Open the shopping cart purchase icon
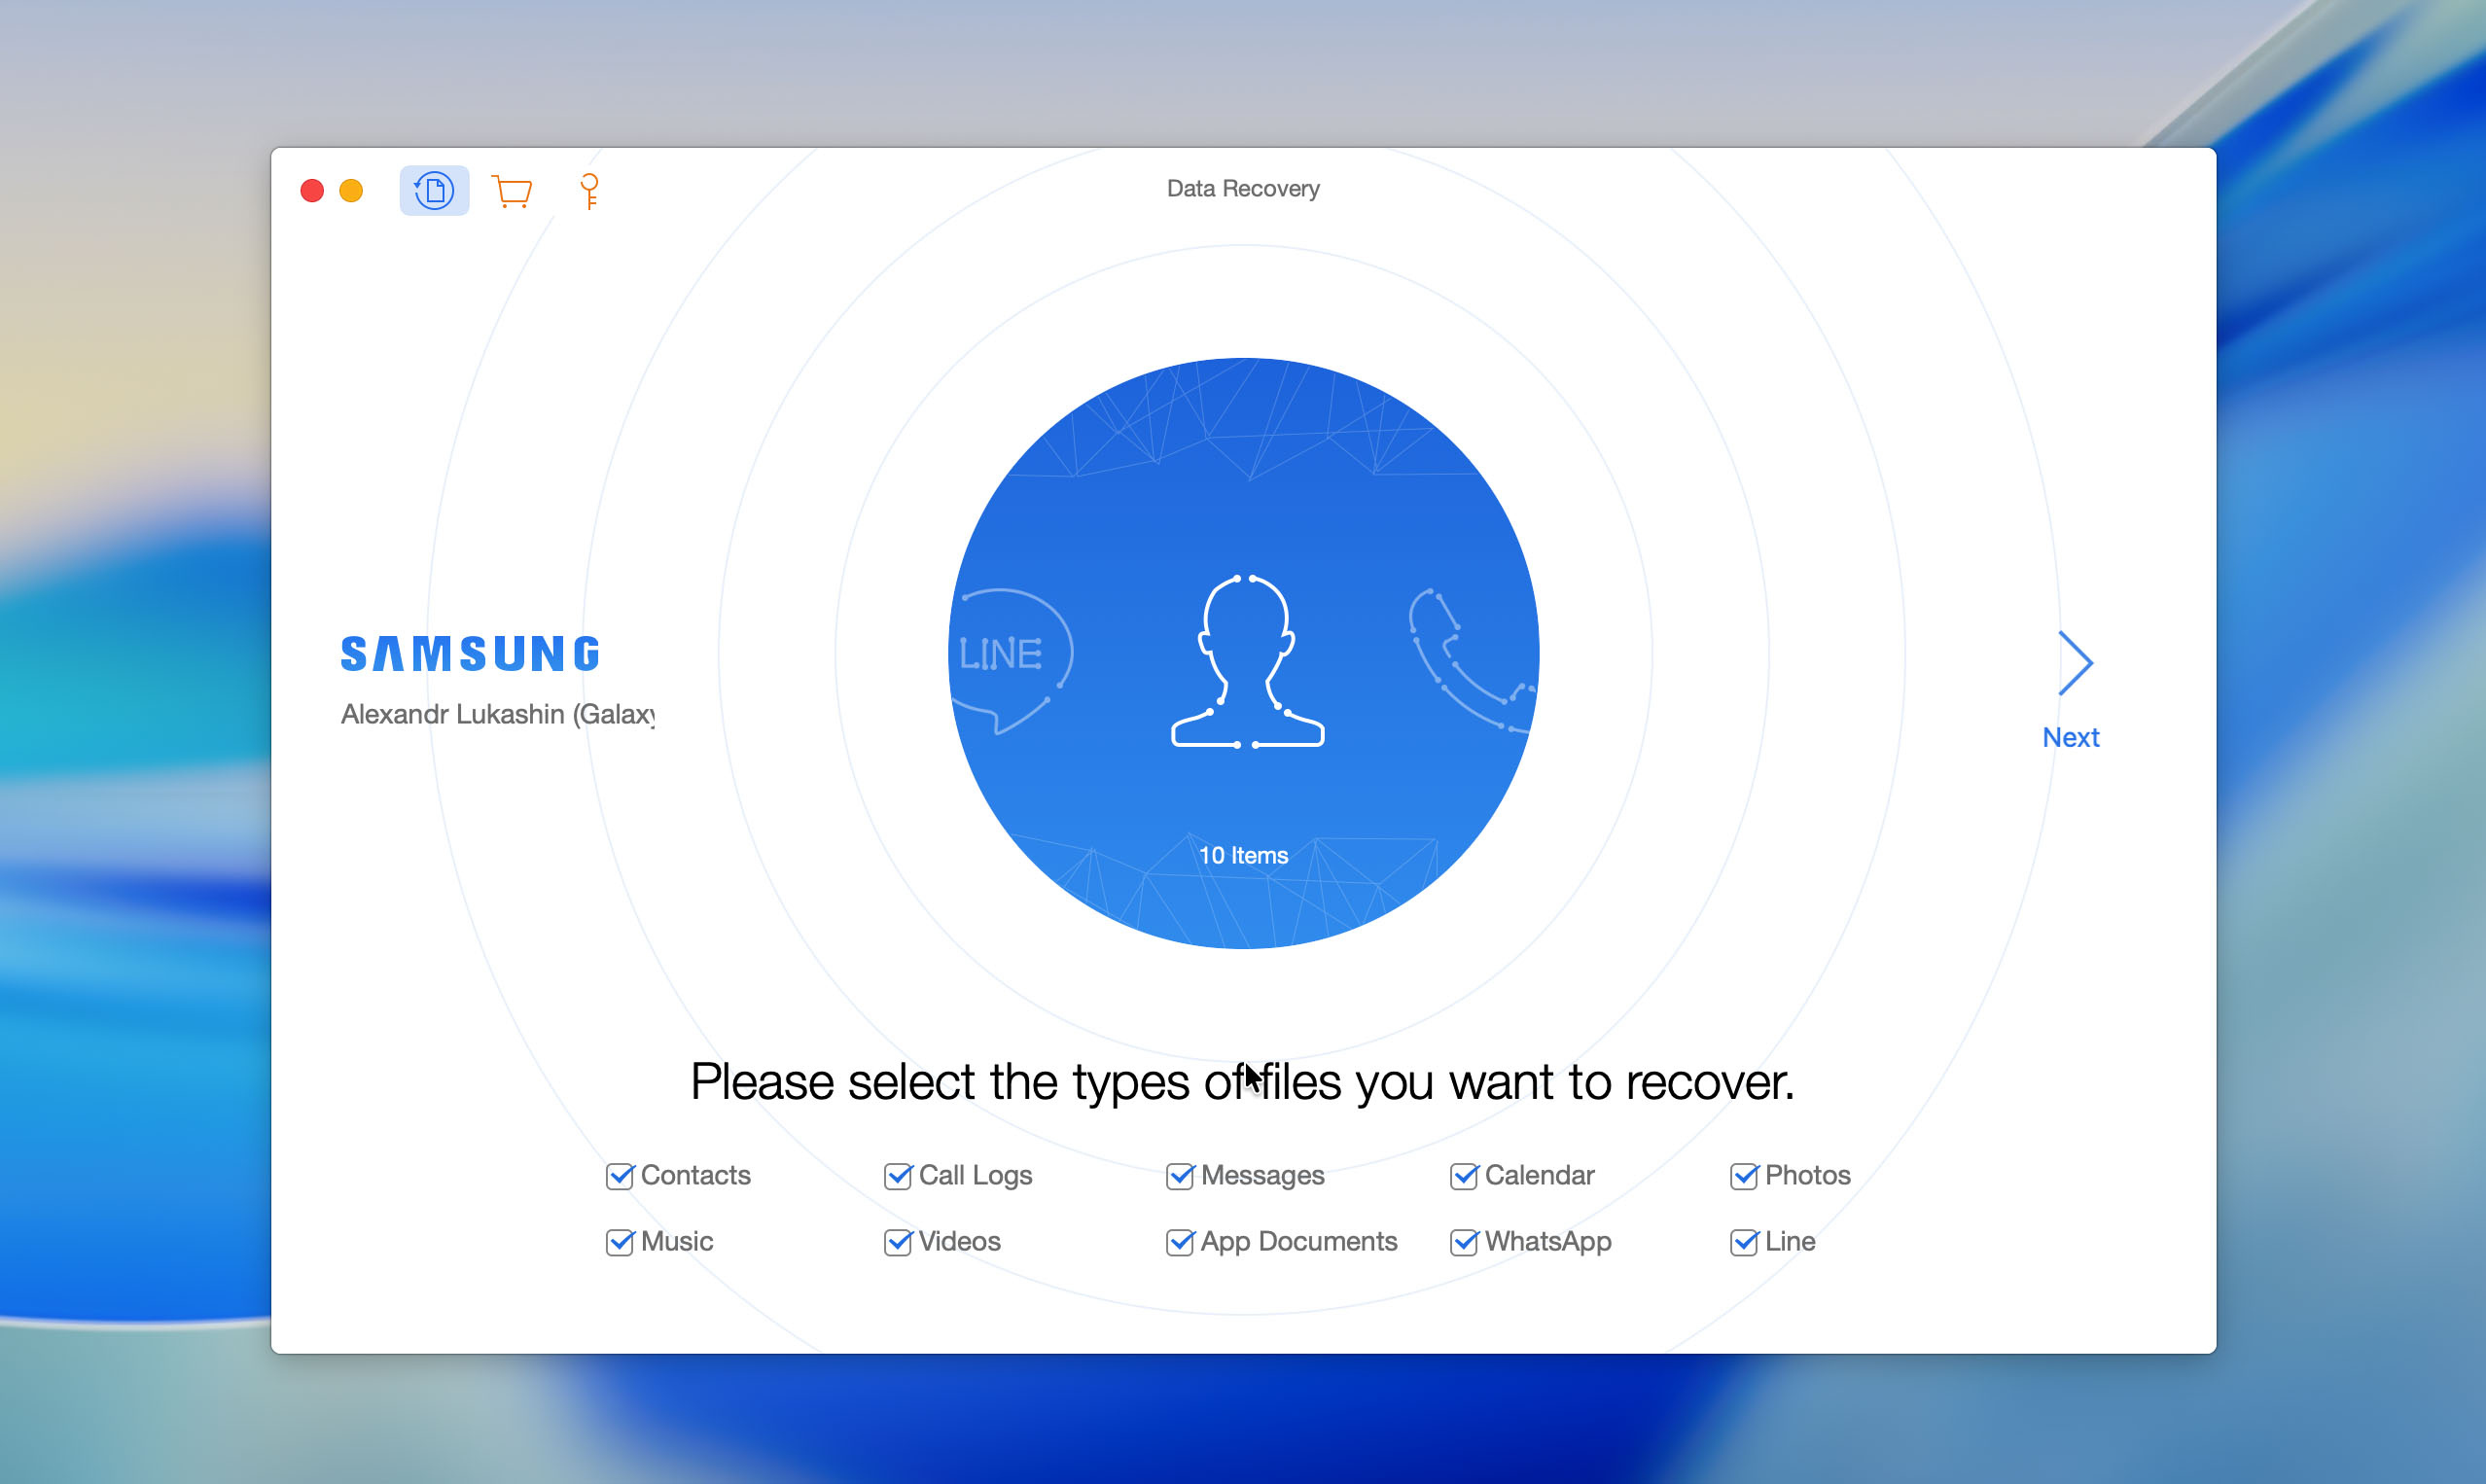Image resolution: width=2486 pixels, height=1484 pixels. tap(512, 190)
